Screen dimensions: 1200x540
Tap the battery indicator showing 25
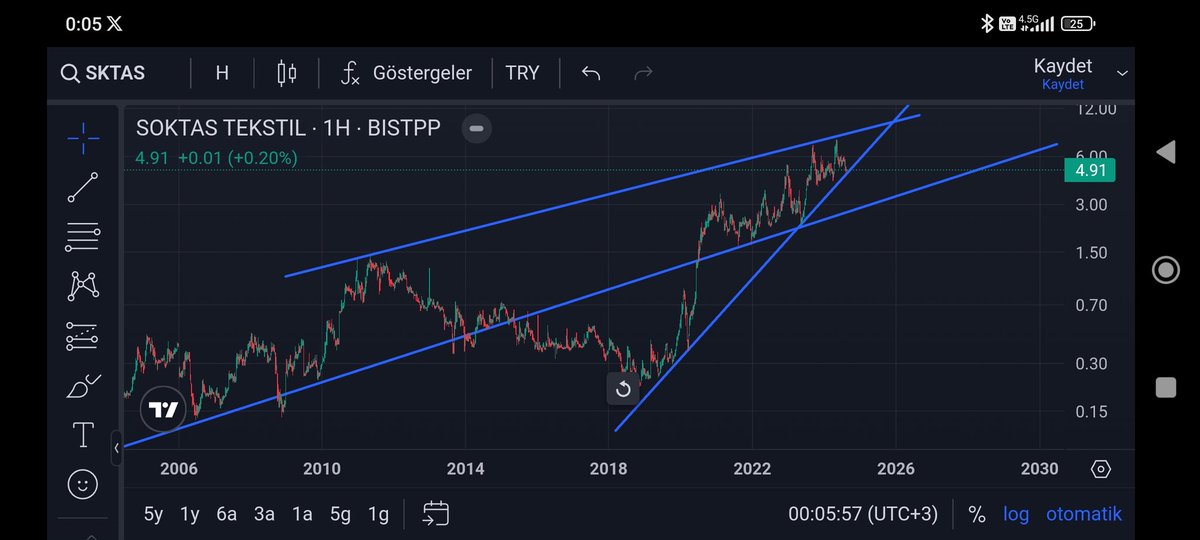coord(1078,23)
